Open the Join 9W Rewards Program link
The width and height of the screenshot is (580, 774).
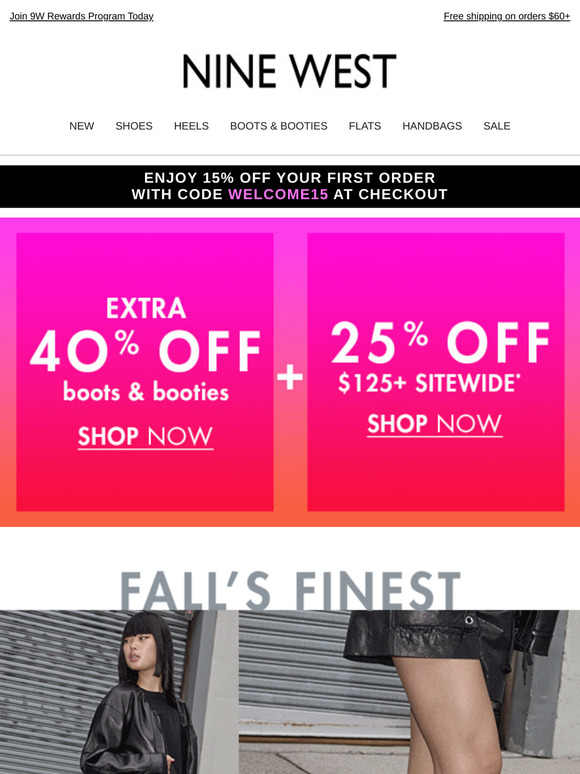tap(81, 16)
